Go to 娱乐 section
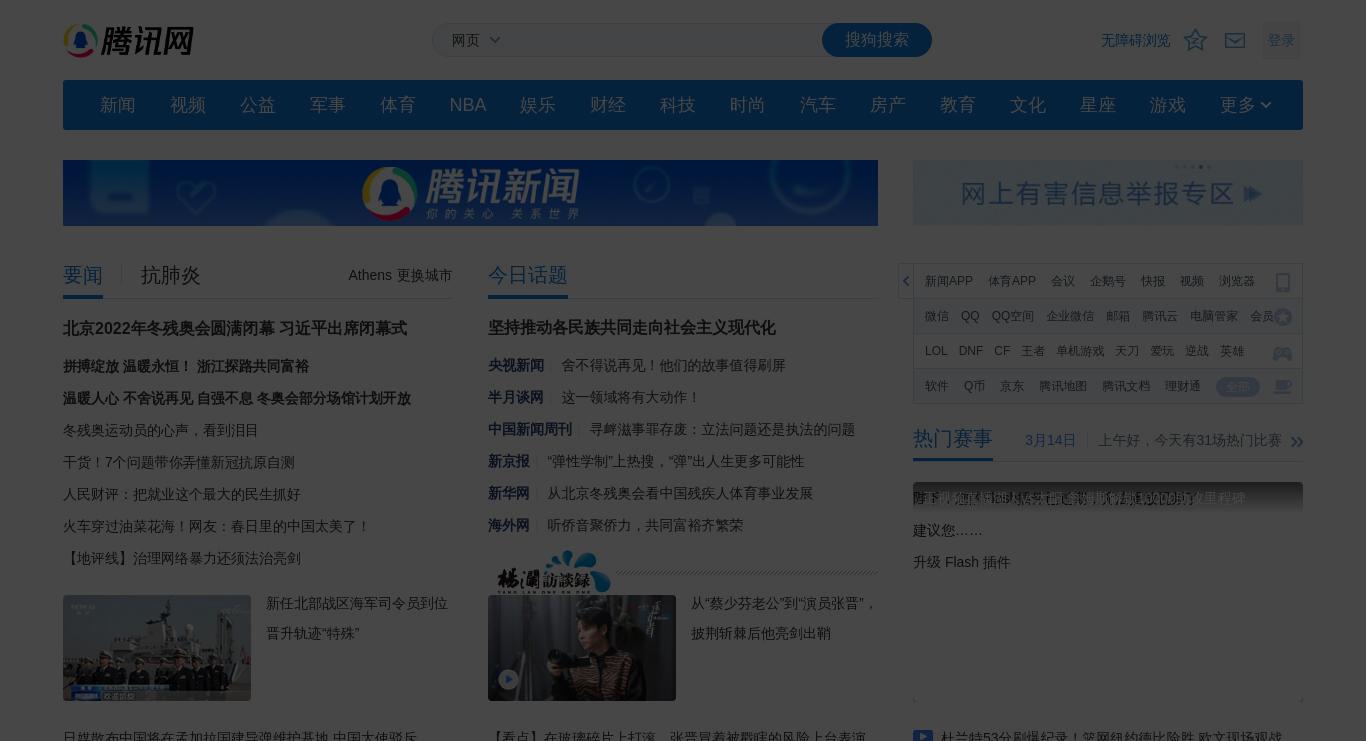1366x741 pixels. tap(538, 105)
